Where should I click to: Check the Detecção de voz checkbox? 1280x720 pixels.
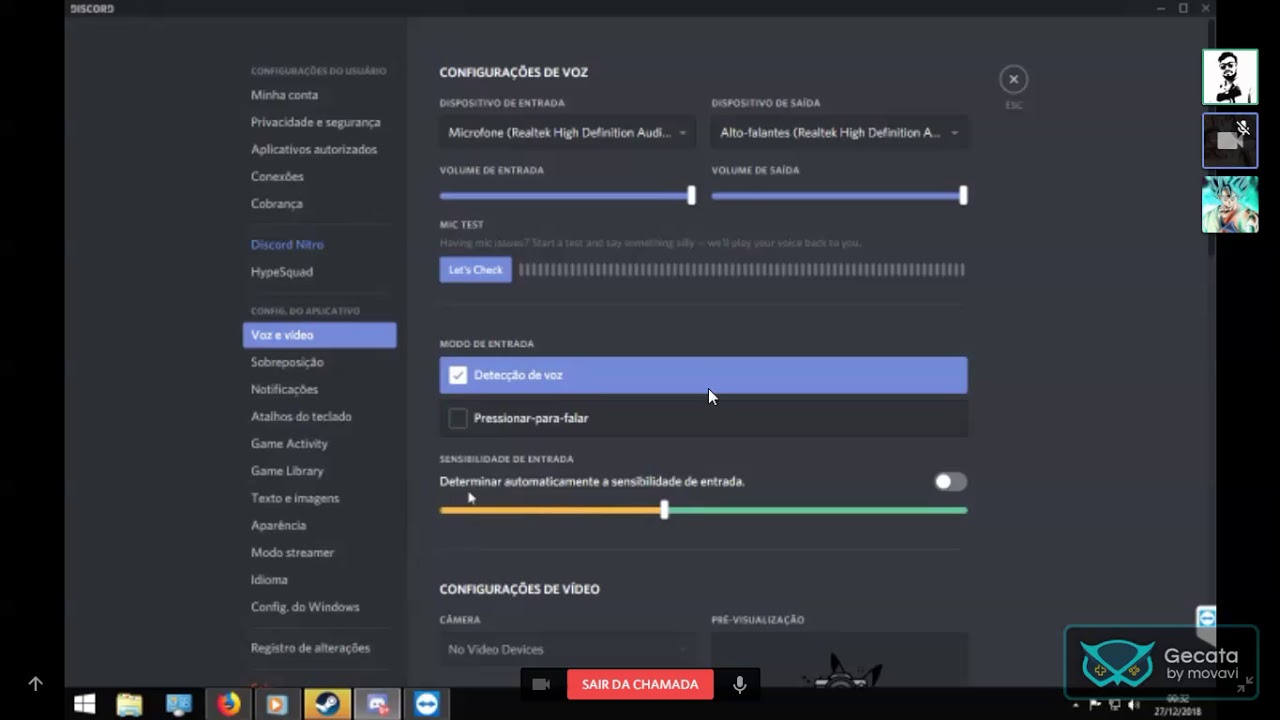458,375
